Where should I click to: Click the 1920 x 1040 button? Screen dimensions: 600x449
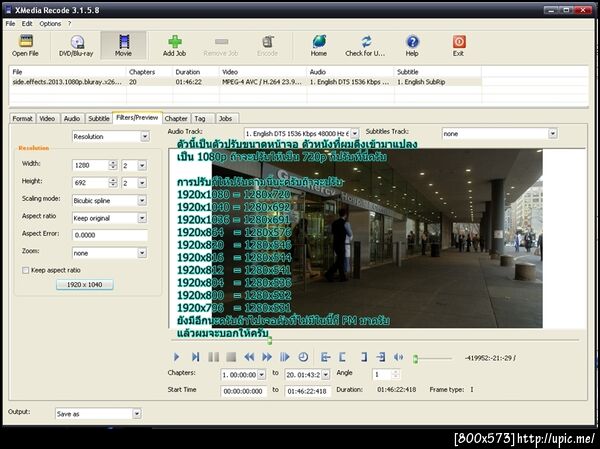pos(83,285)
